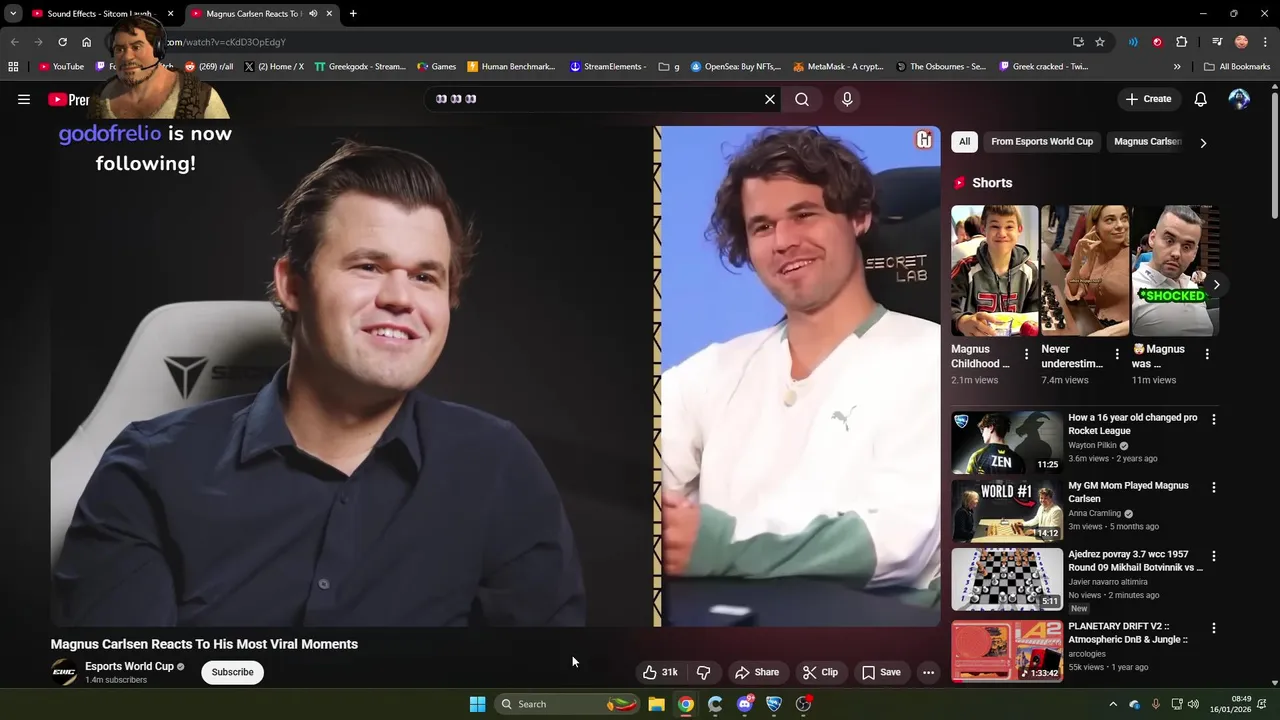Image resolution: width=1280 pixels, height=720 pixels.
Task: Close the Magnus Carlsen Reacts tab
Action: pos(329,14)
